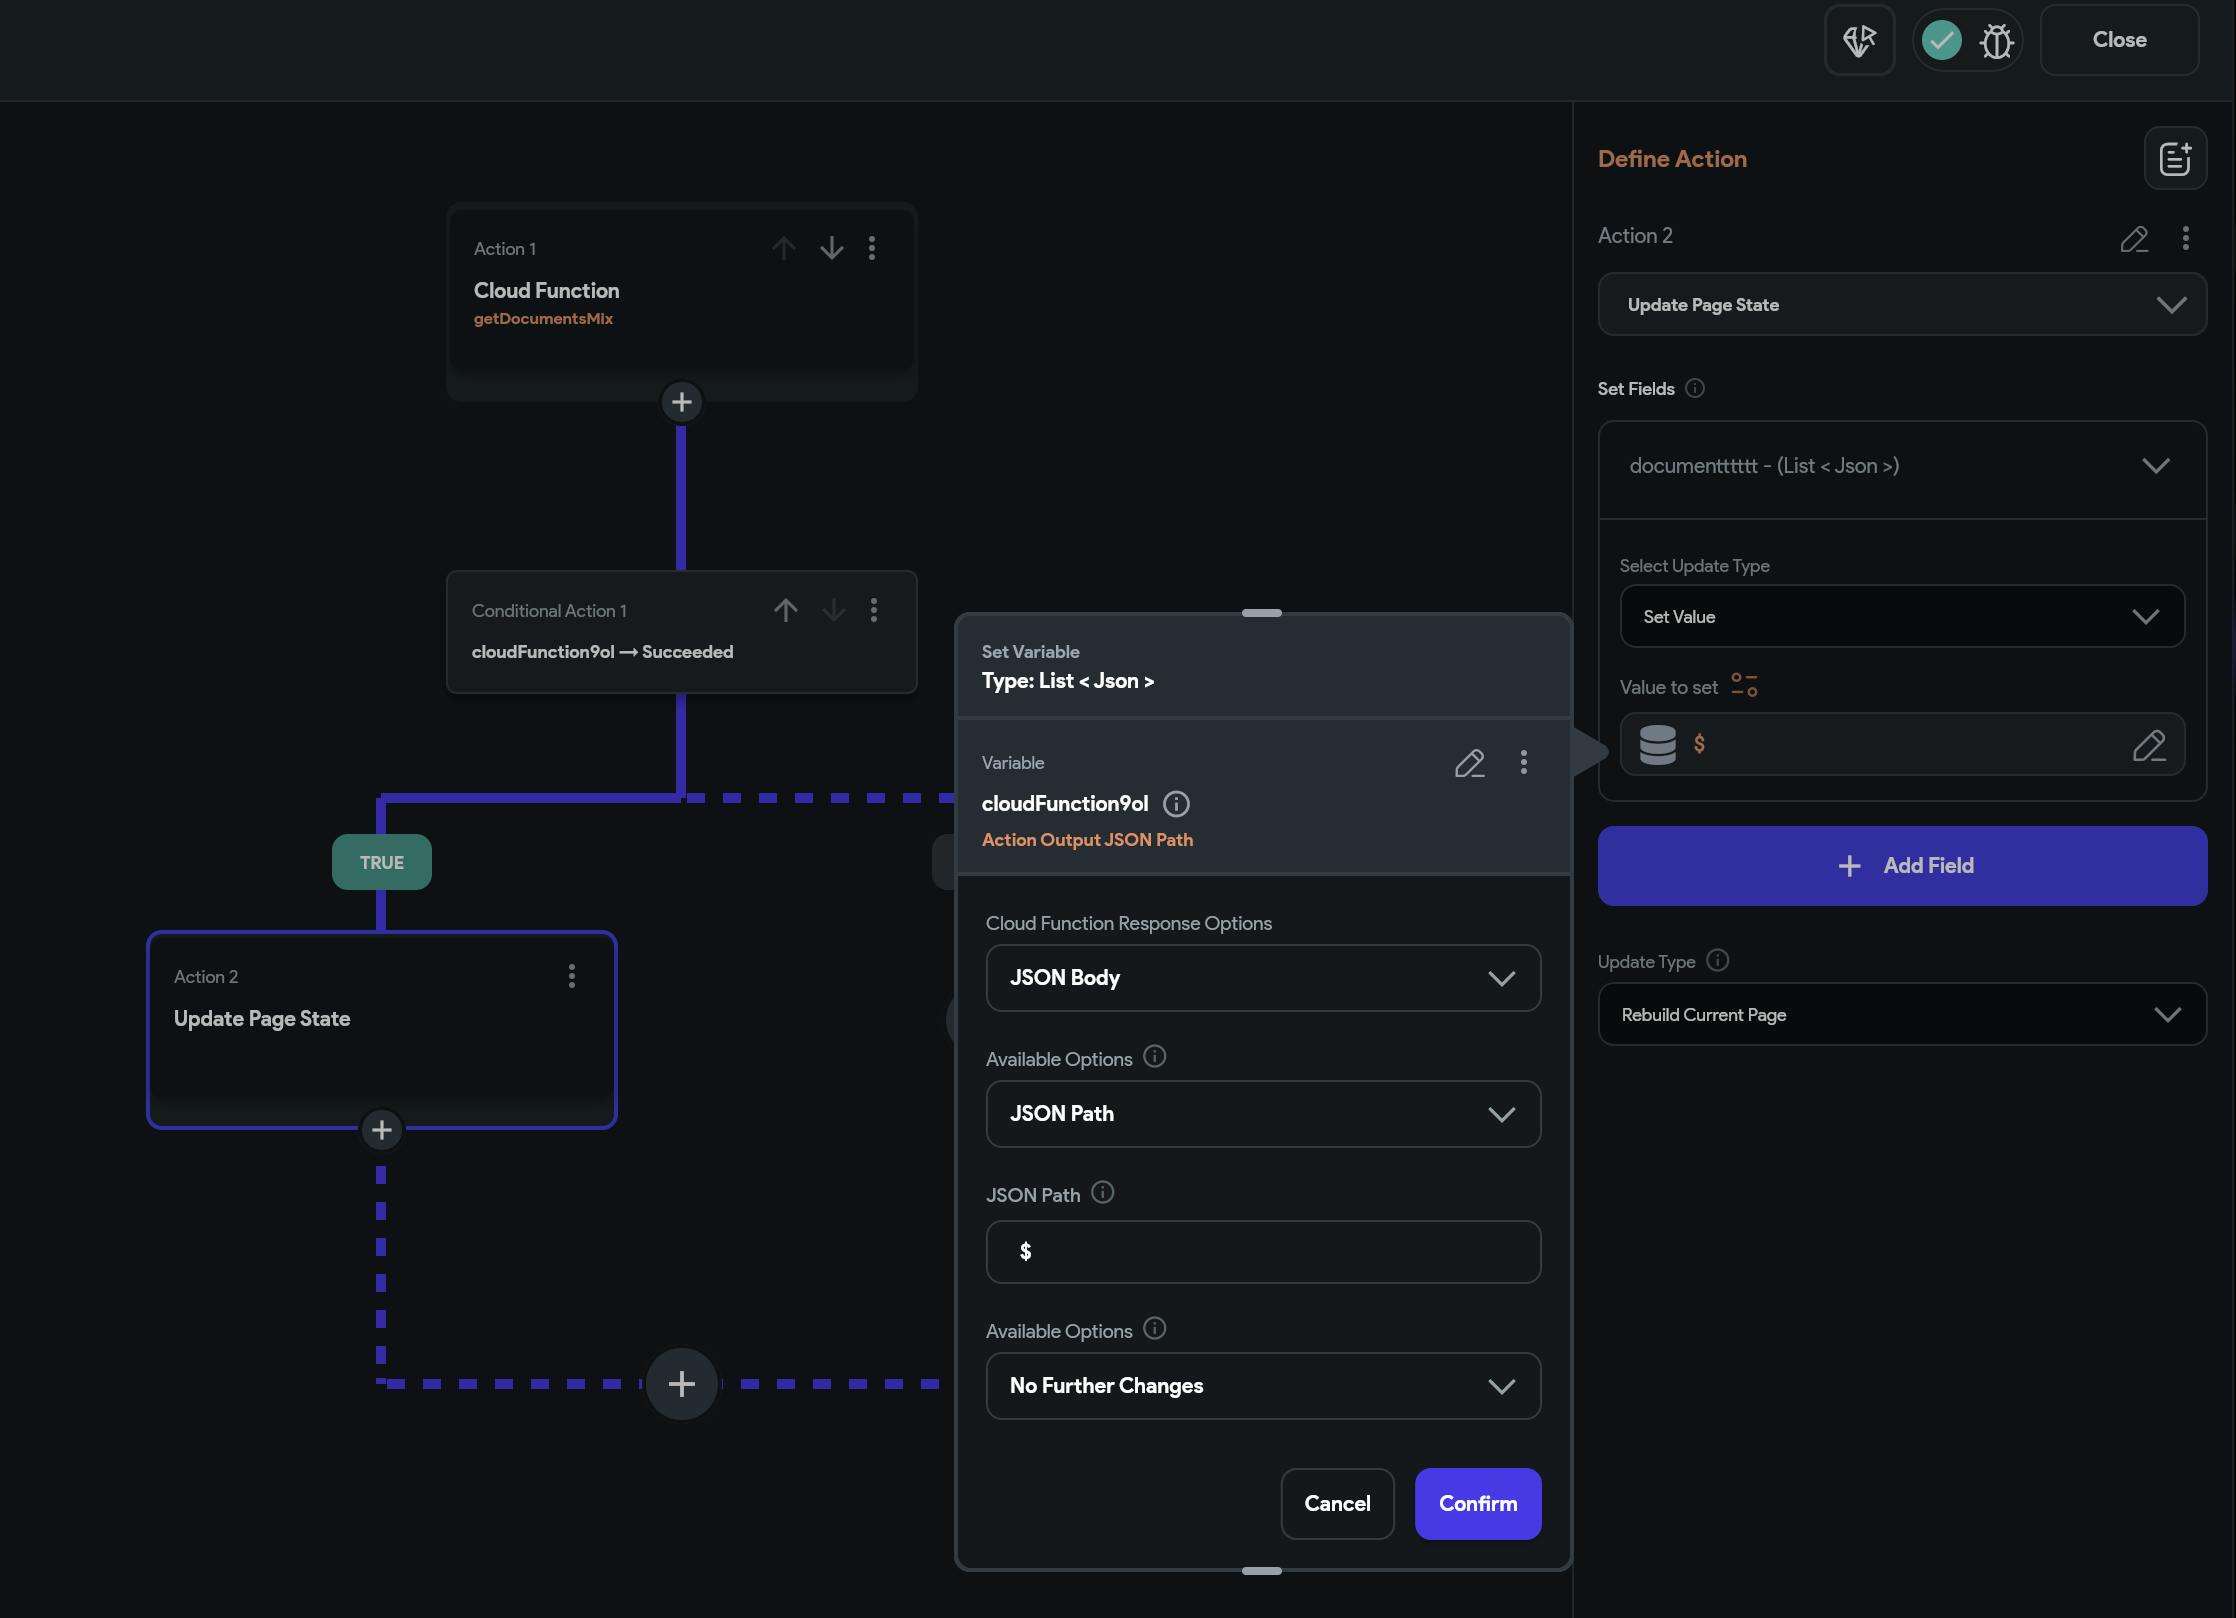The height and width of the screenshot is (1618, 2236).
Task: Expand the Rebuild Current Page dropdown
Action: pyautogui.click(x=1901, y=1015)
